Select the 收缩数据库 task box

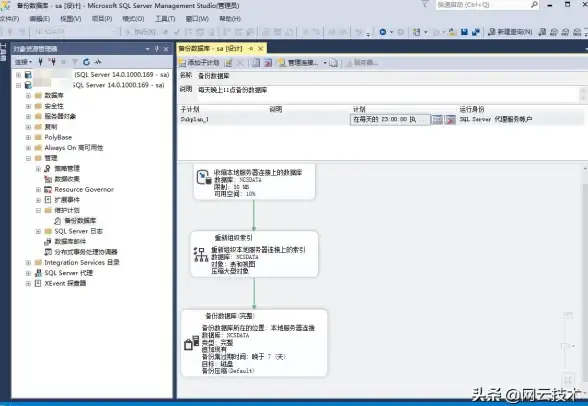254,181
